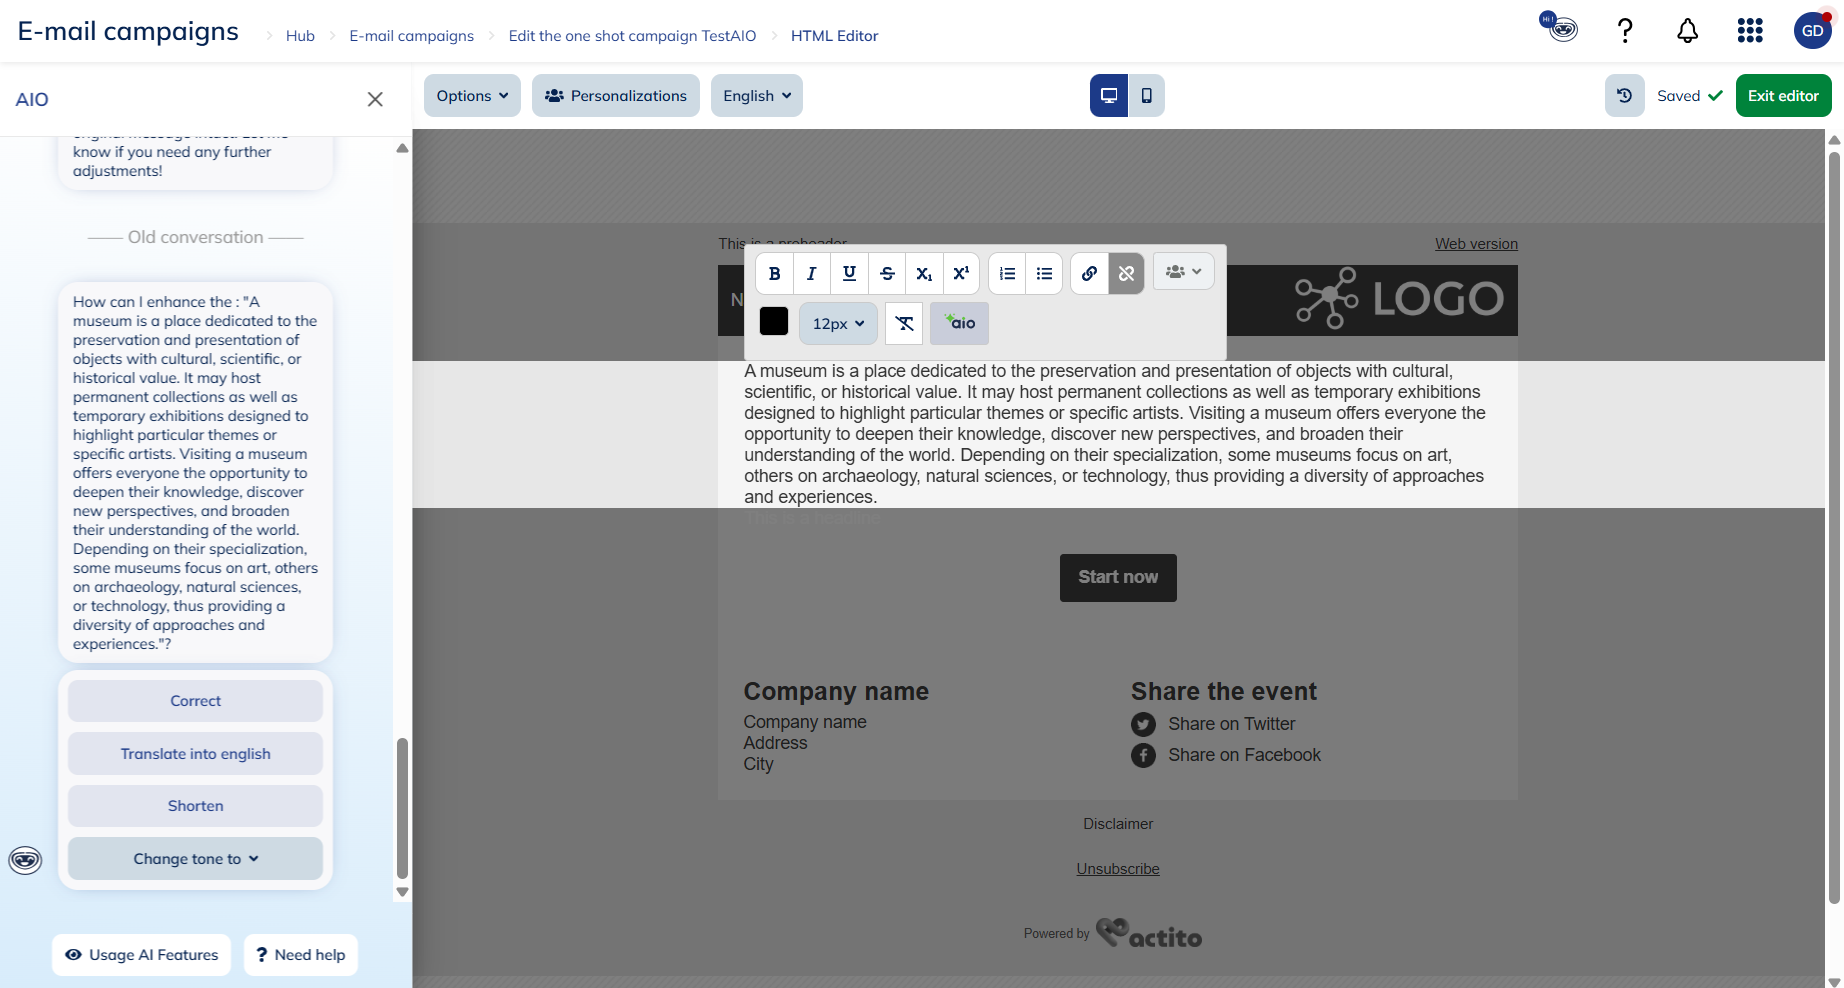Screen dimensions: 1844x988
Task: Open the black text color swatch
Action: tap(774, 322)
